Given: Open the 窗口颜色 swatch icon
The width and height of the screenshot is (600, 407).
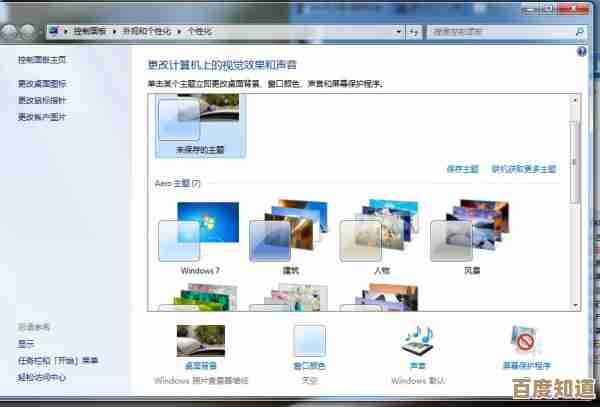Looking at the screenshot, I should tap(309, 340).
